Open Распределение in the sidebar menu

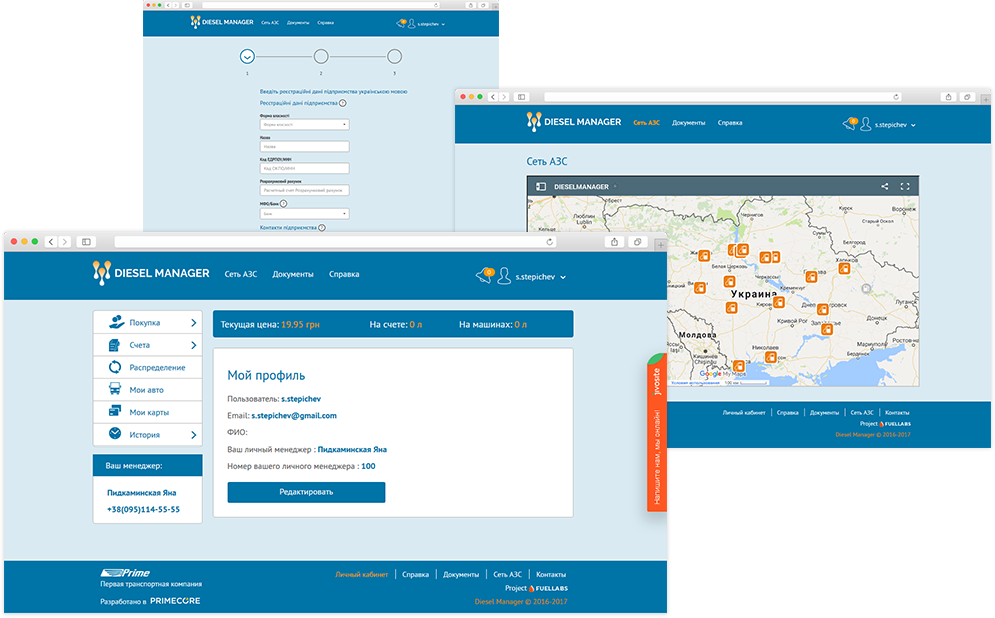point(147,367)
